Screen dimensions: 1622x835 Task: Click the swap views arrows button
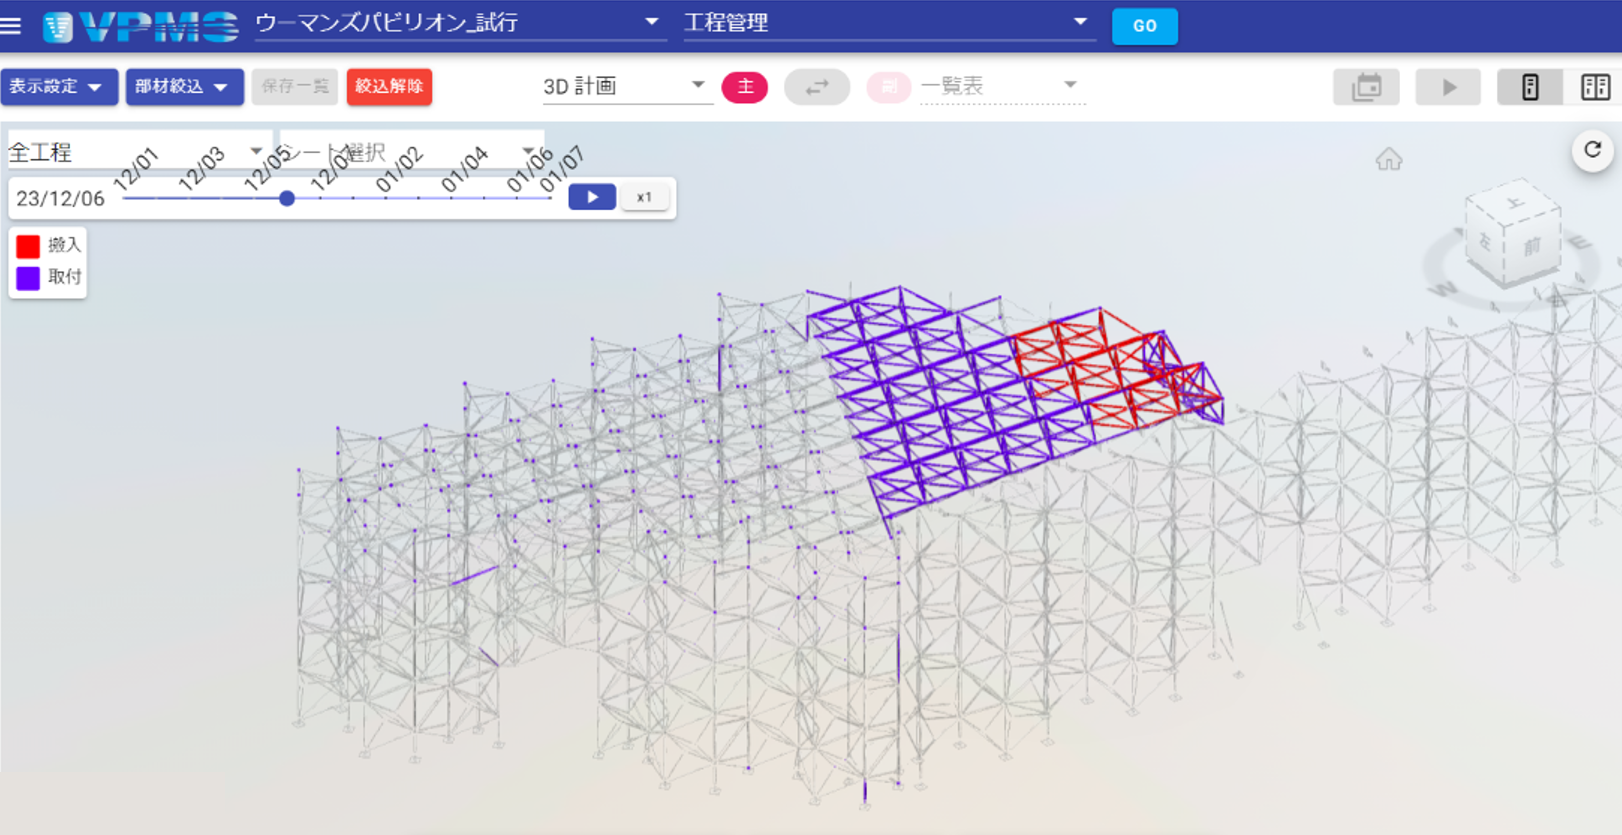(x=817, y=87)
